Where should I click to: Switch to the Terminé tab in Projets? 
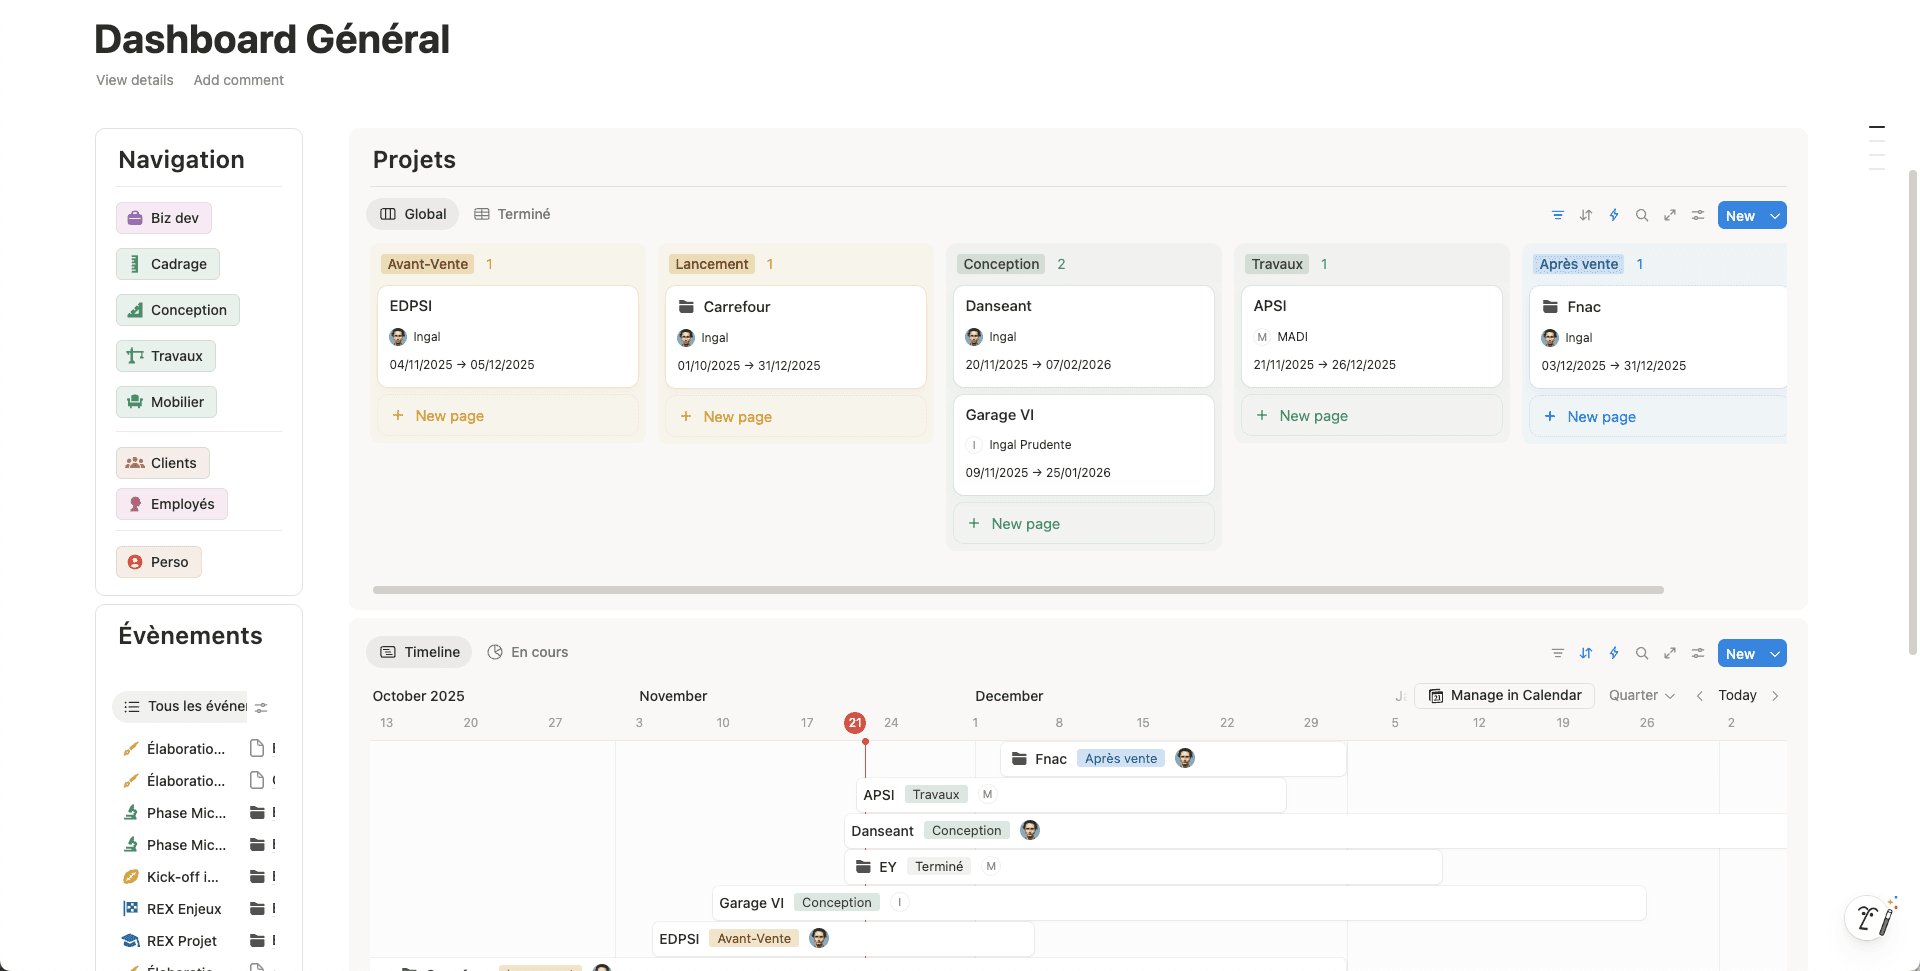coord(512,213)
